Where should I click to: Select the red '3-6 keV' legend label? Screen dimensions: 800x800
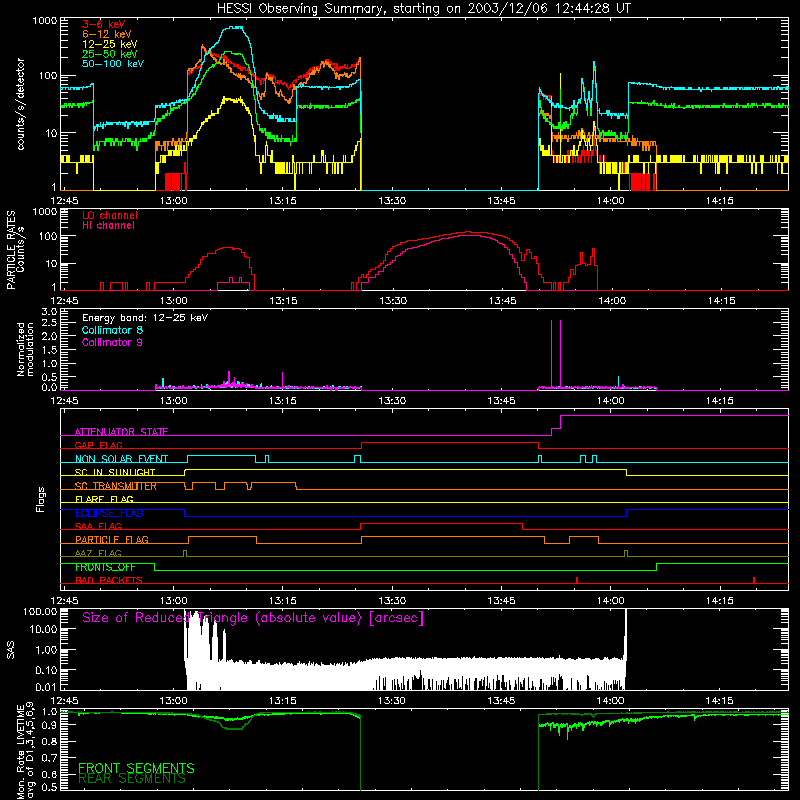point(103,24)
